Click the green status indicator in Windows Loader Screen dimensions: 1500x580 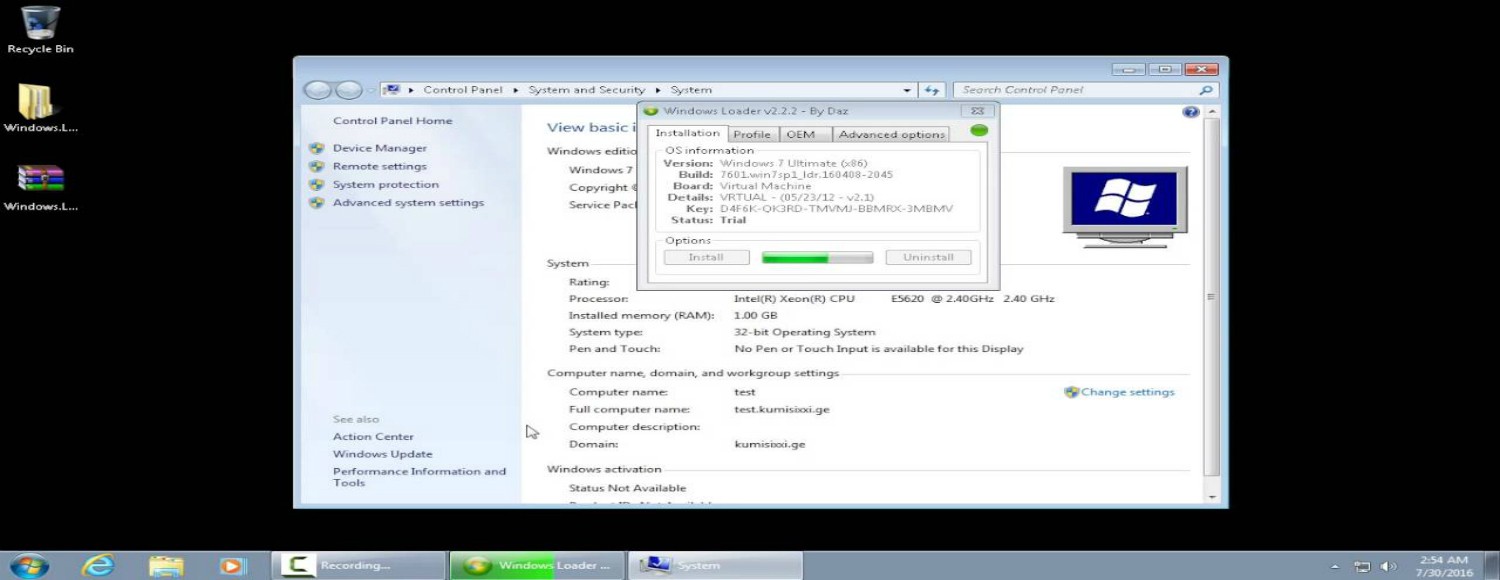point(979,130)
